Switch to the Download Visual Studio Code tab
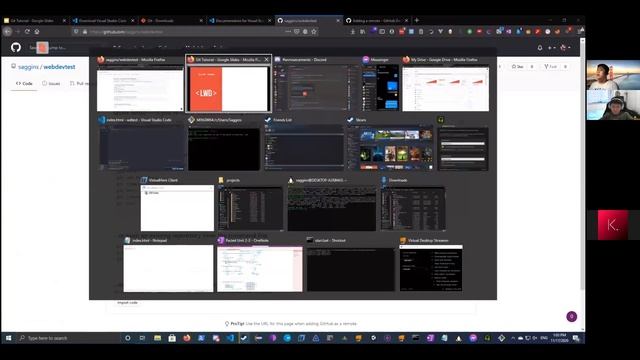The image size is (640, 360). click(103, 20)
